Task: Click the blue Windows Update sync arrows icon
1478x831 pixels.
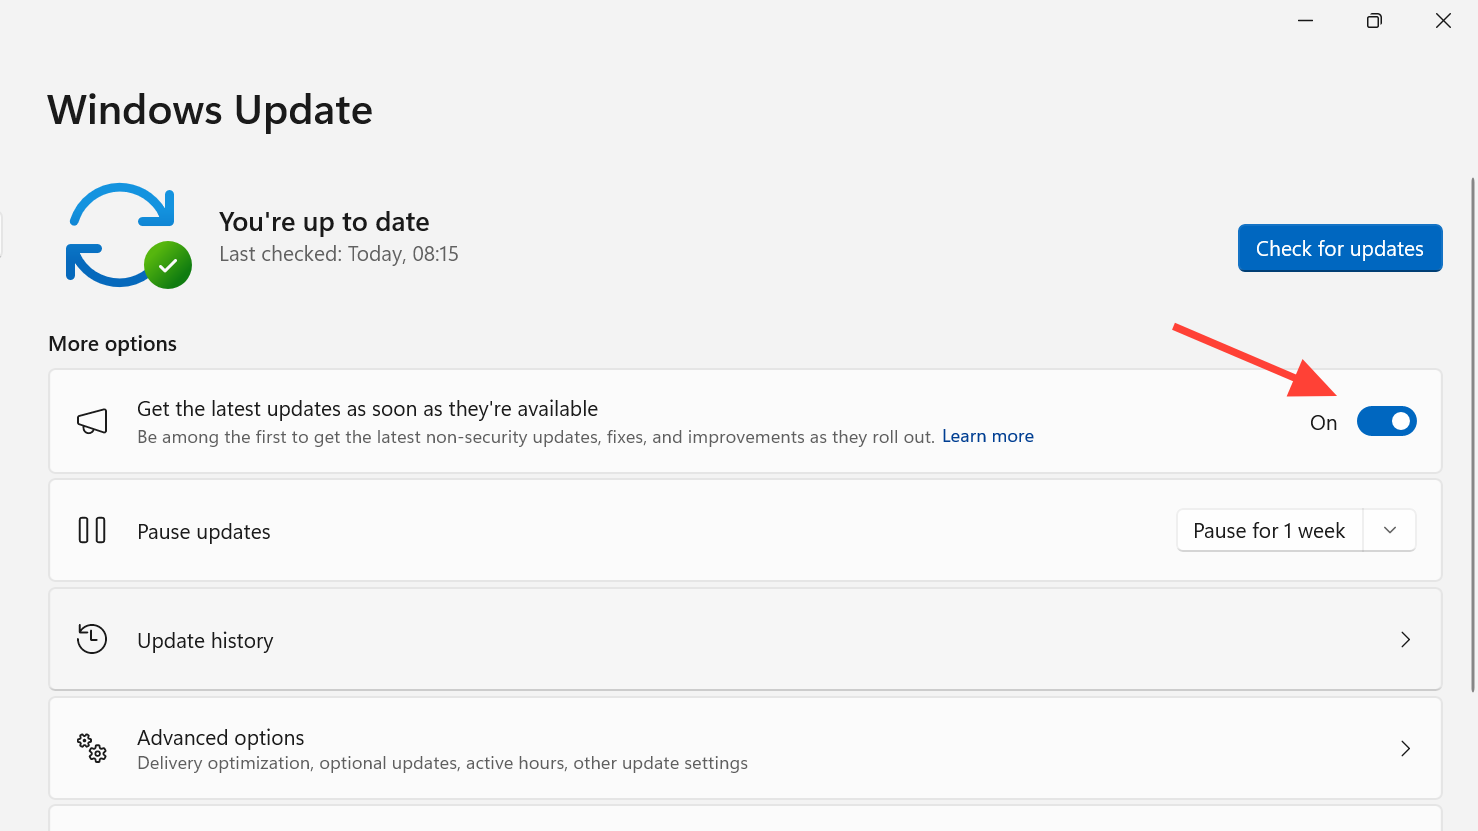Action: tap(118, 234)
